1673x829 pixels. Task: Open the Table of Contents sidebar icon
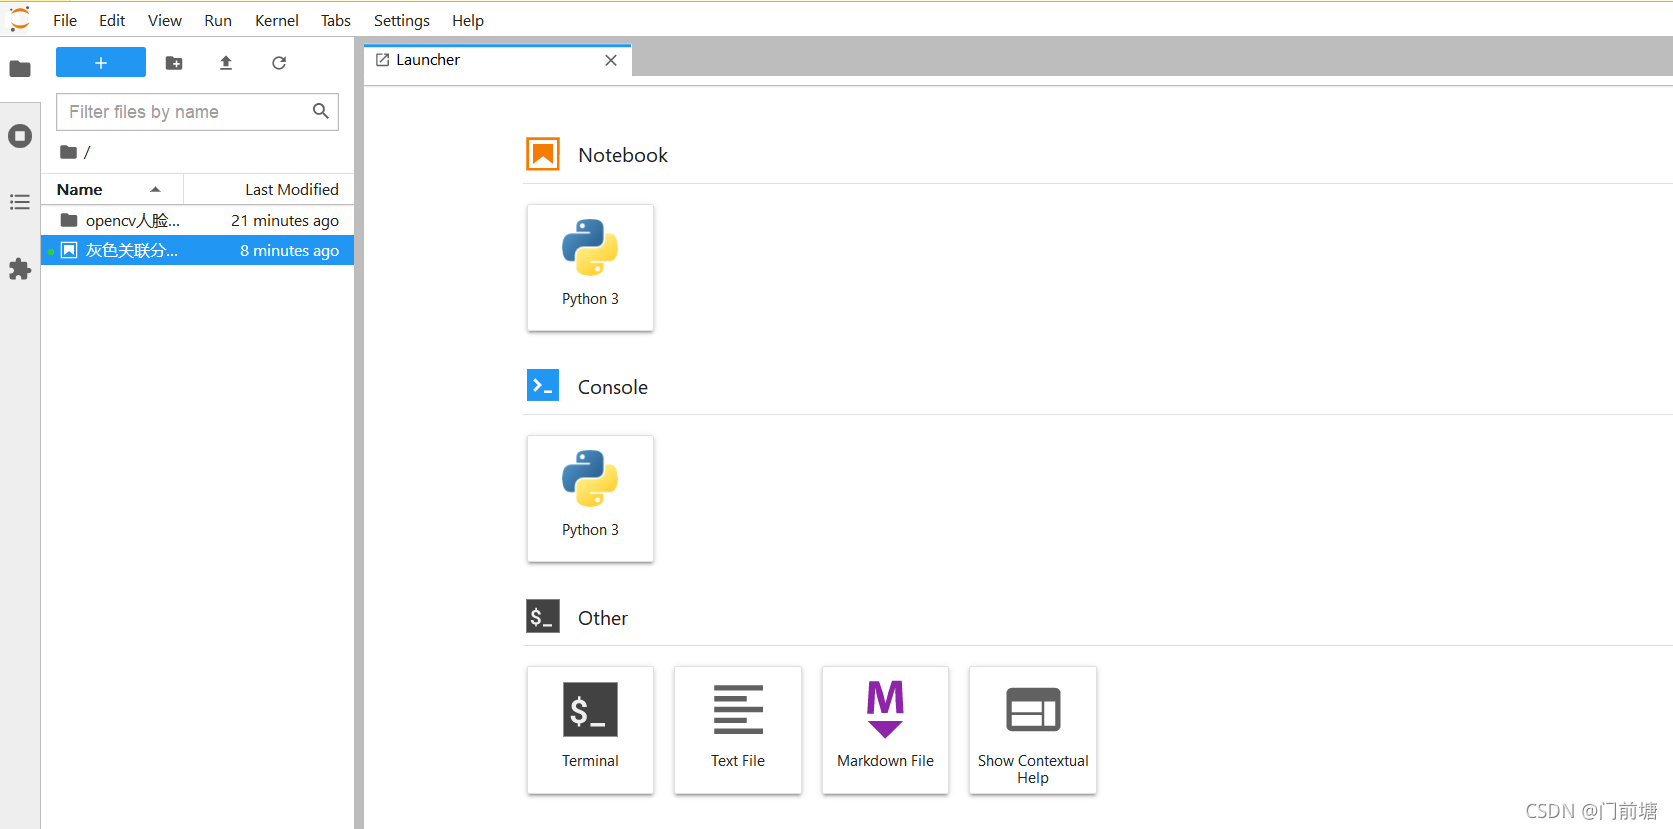click(x=20, y=203)
